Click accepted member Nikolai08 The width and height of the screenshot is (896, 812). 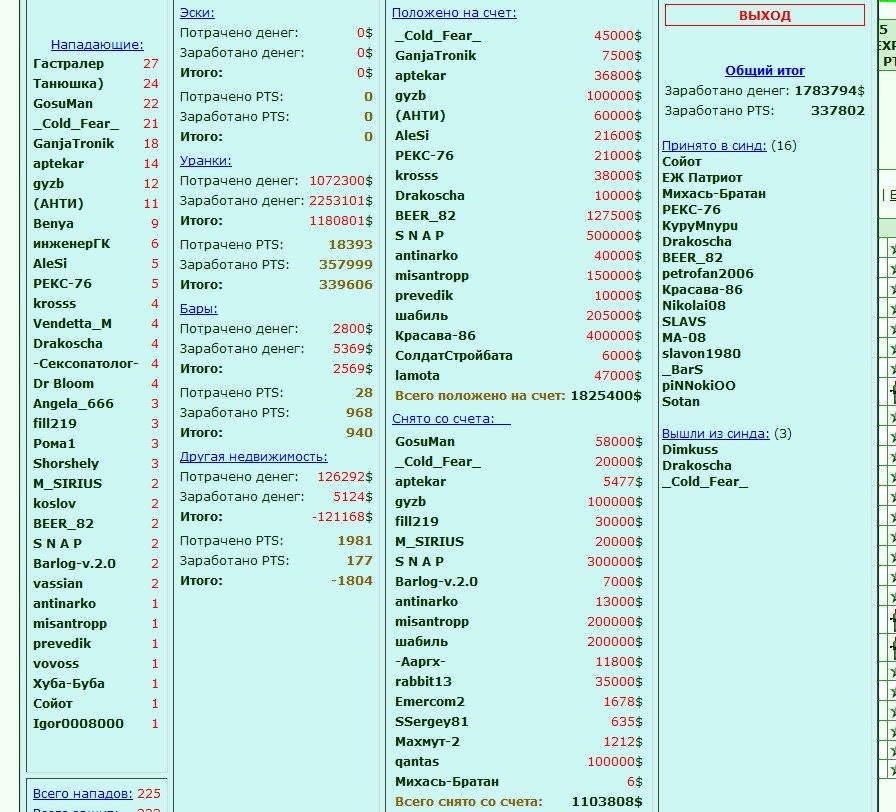tap(694, 306)
